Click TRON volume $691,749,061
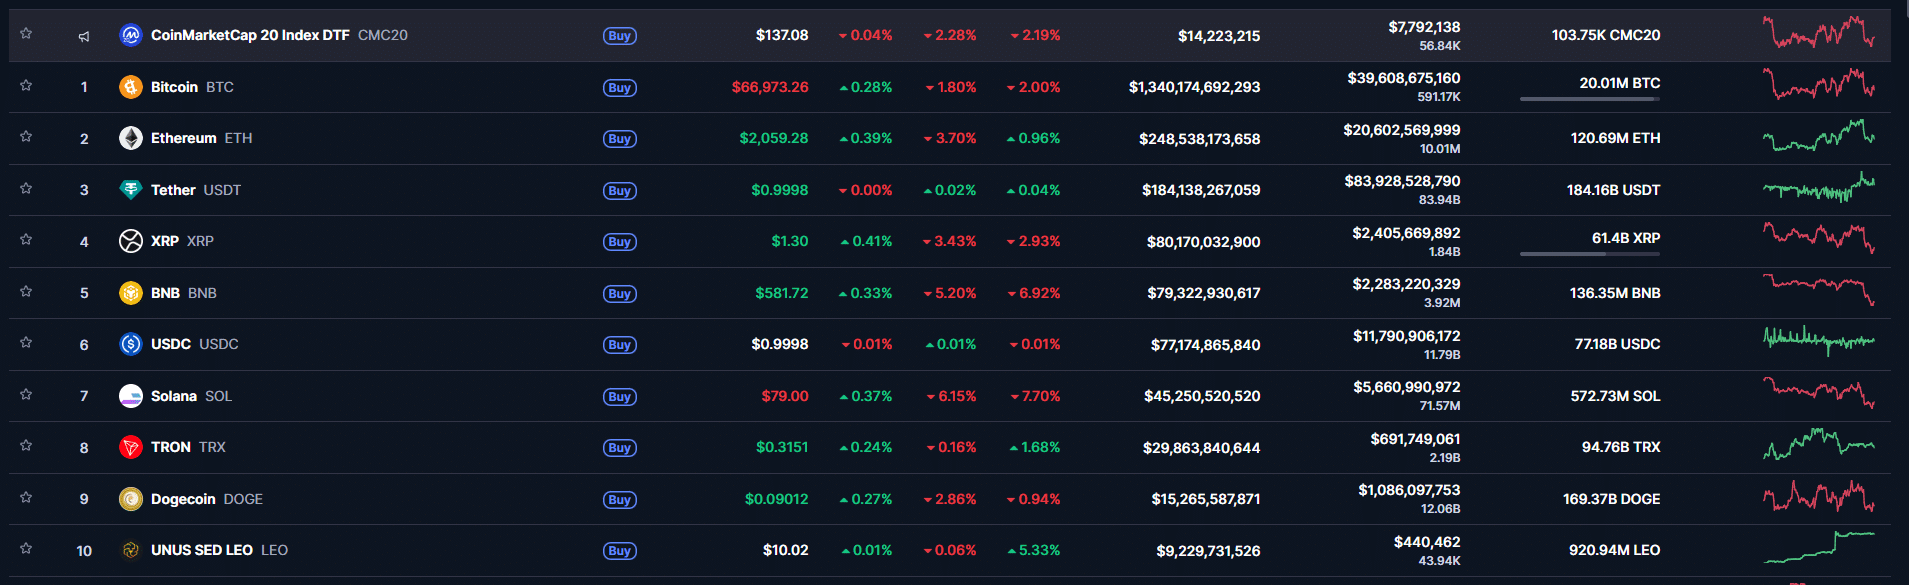The width and height of the screenshot is (1909, 585). coord(1415,439)
